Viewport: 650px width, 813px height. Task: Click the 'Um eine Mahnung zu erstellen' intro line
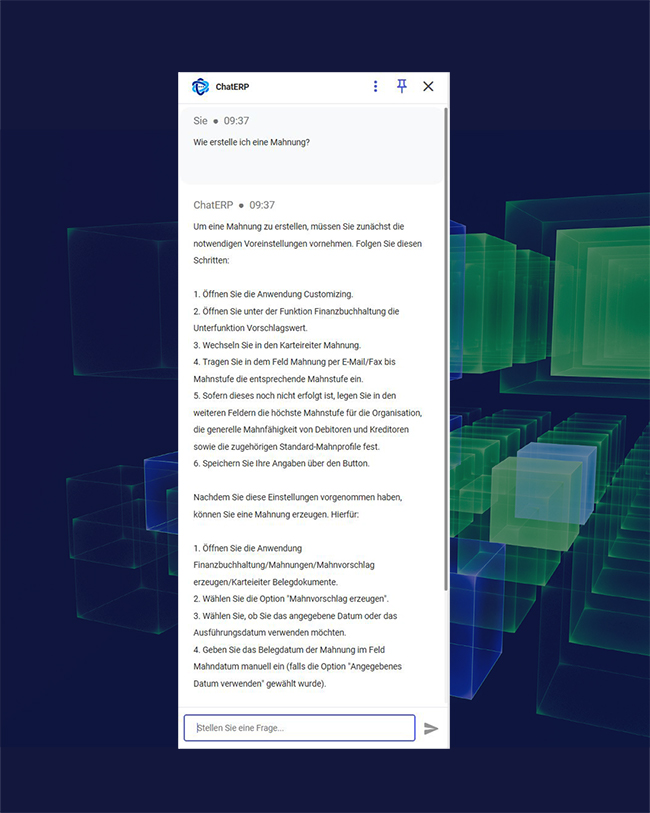[x=299, y=226]
